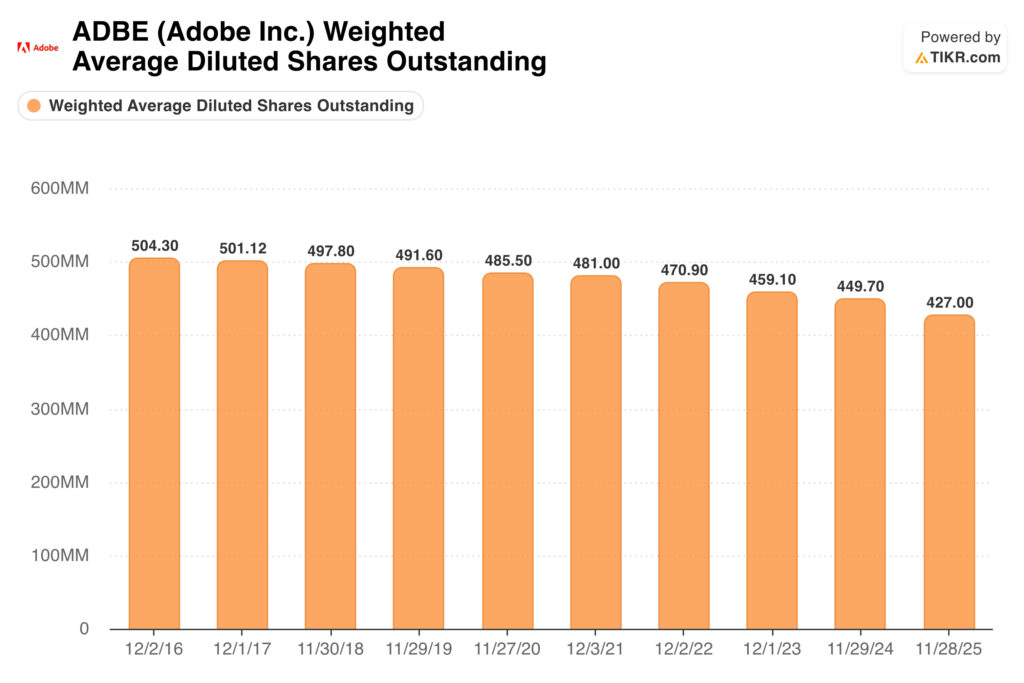Click the chart title text
Screen dimensions: 1024x683
pyautogui.click(x=309, y=47)
